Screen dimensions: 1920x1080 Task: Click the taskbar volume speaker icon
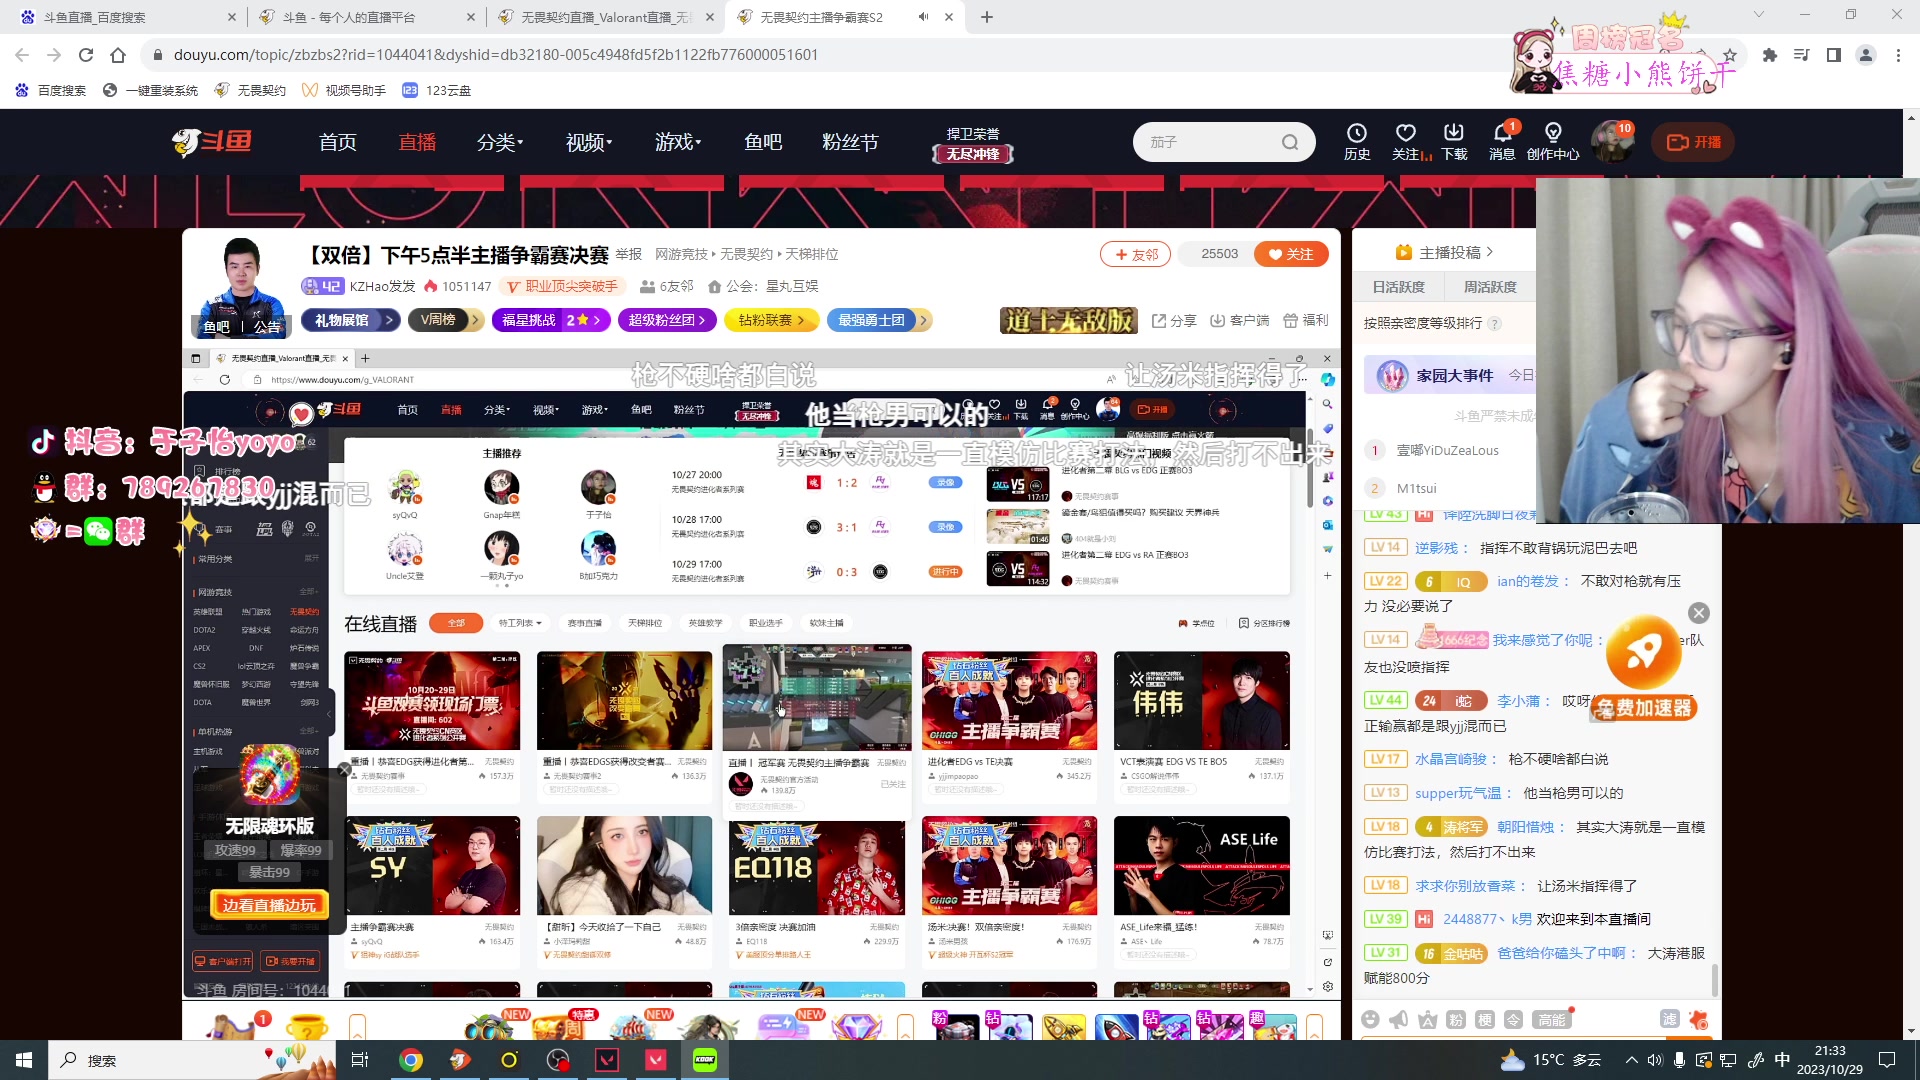[1656, 1060]
